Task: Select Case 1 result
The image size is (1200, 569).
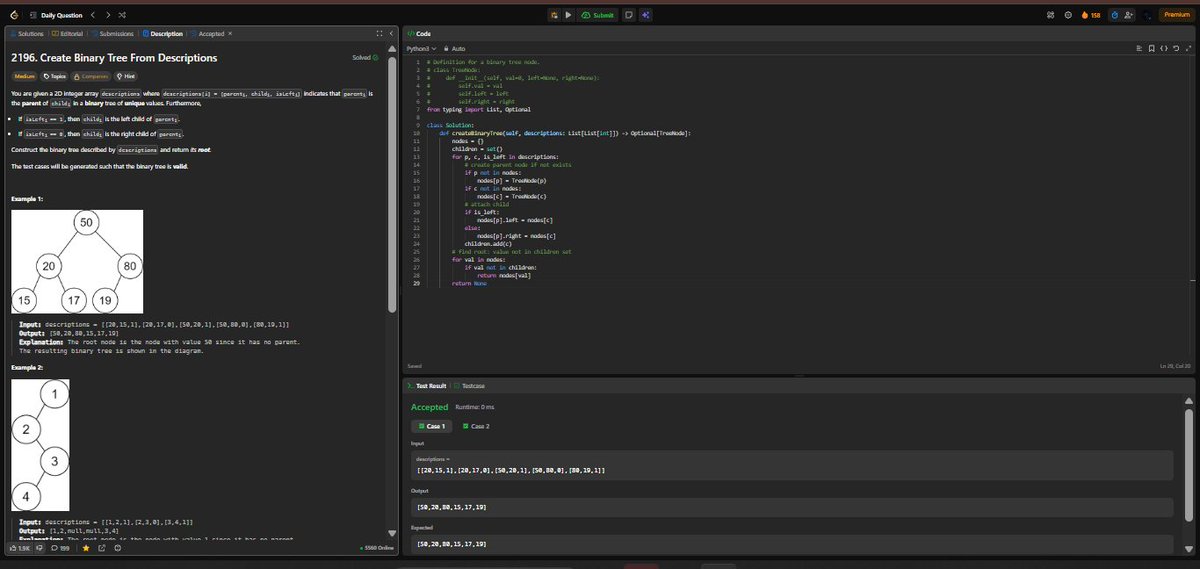Action: click(433, 426)
